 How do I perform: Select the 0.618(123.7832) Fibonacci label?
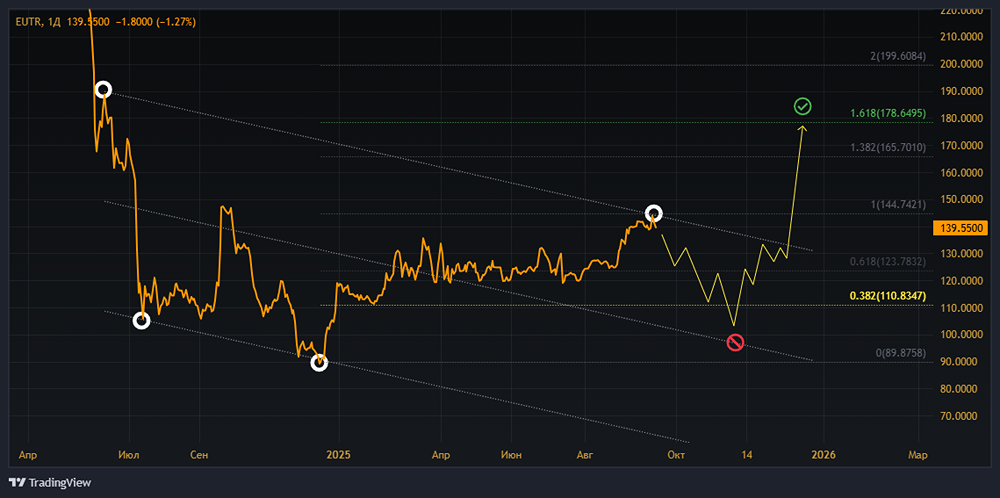pyautogui.click(x=888, y=261)
